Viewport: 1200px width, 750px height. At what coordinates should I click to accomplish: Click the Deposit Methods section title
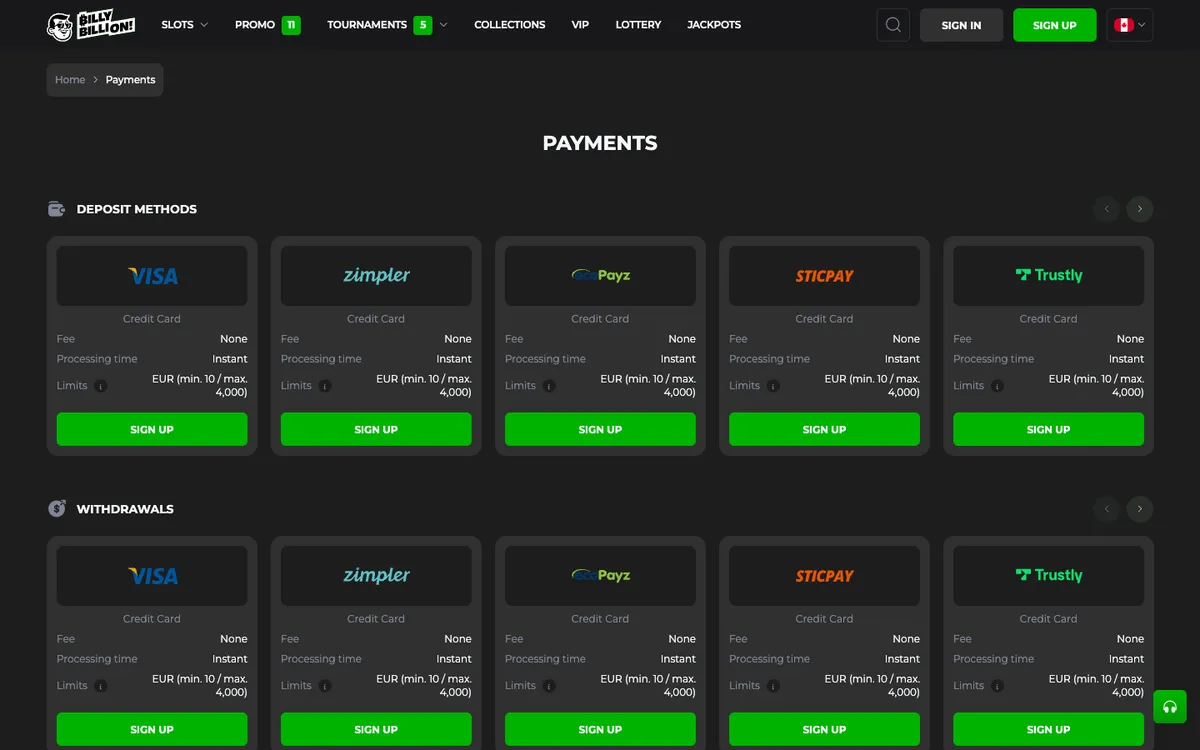137,209
